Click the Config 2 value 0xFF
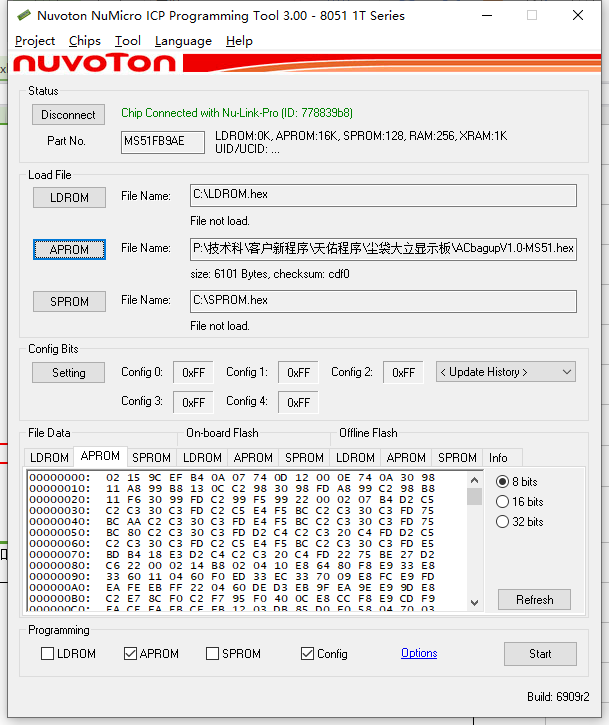The image size is (609, 725). [x=403, y=372]
